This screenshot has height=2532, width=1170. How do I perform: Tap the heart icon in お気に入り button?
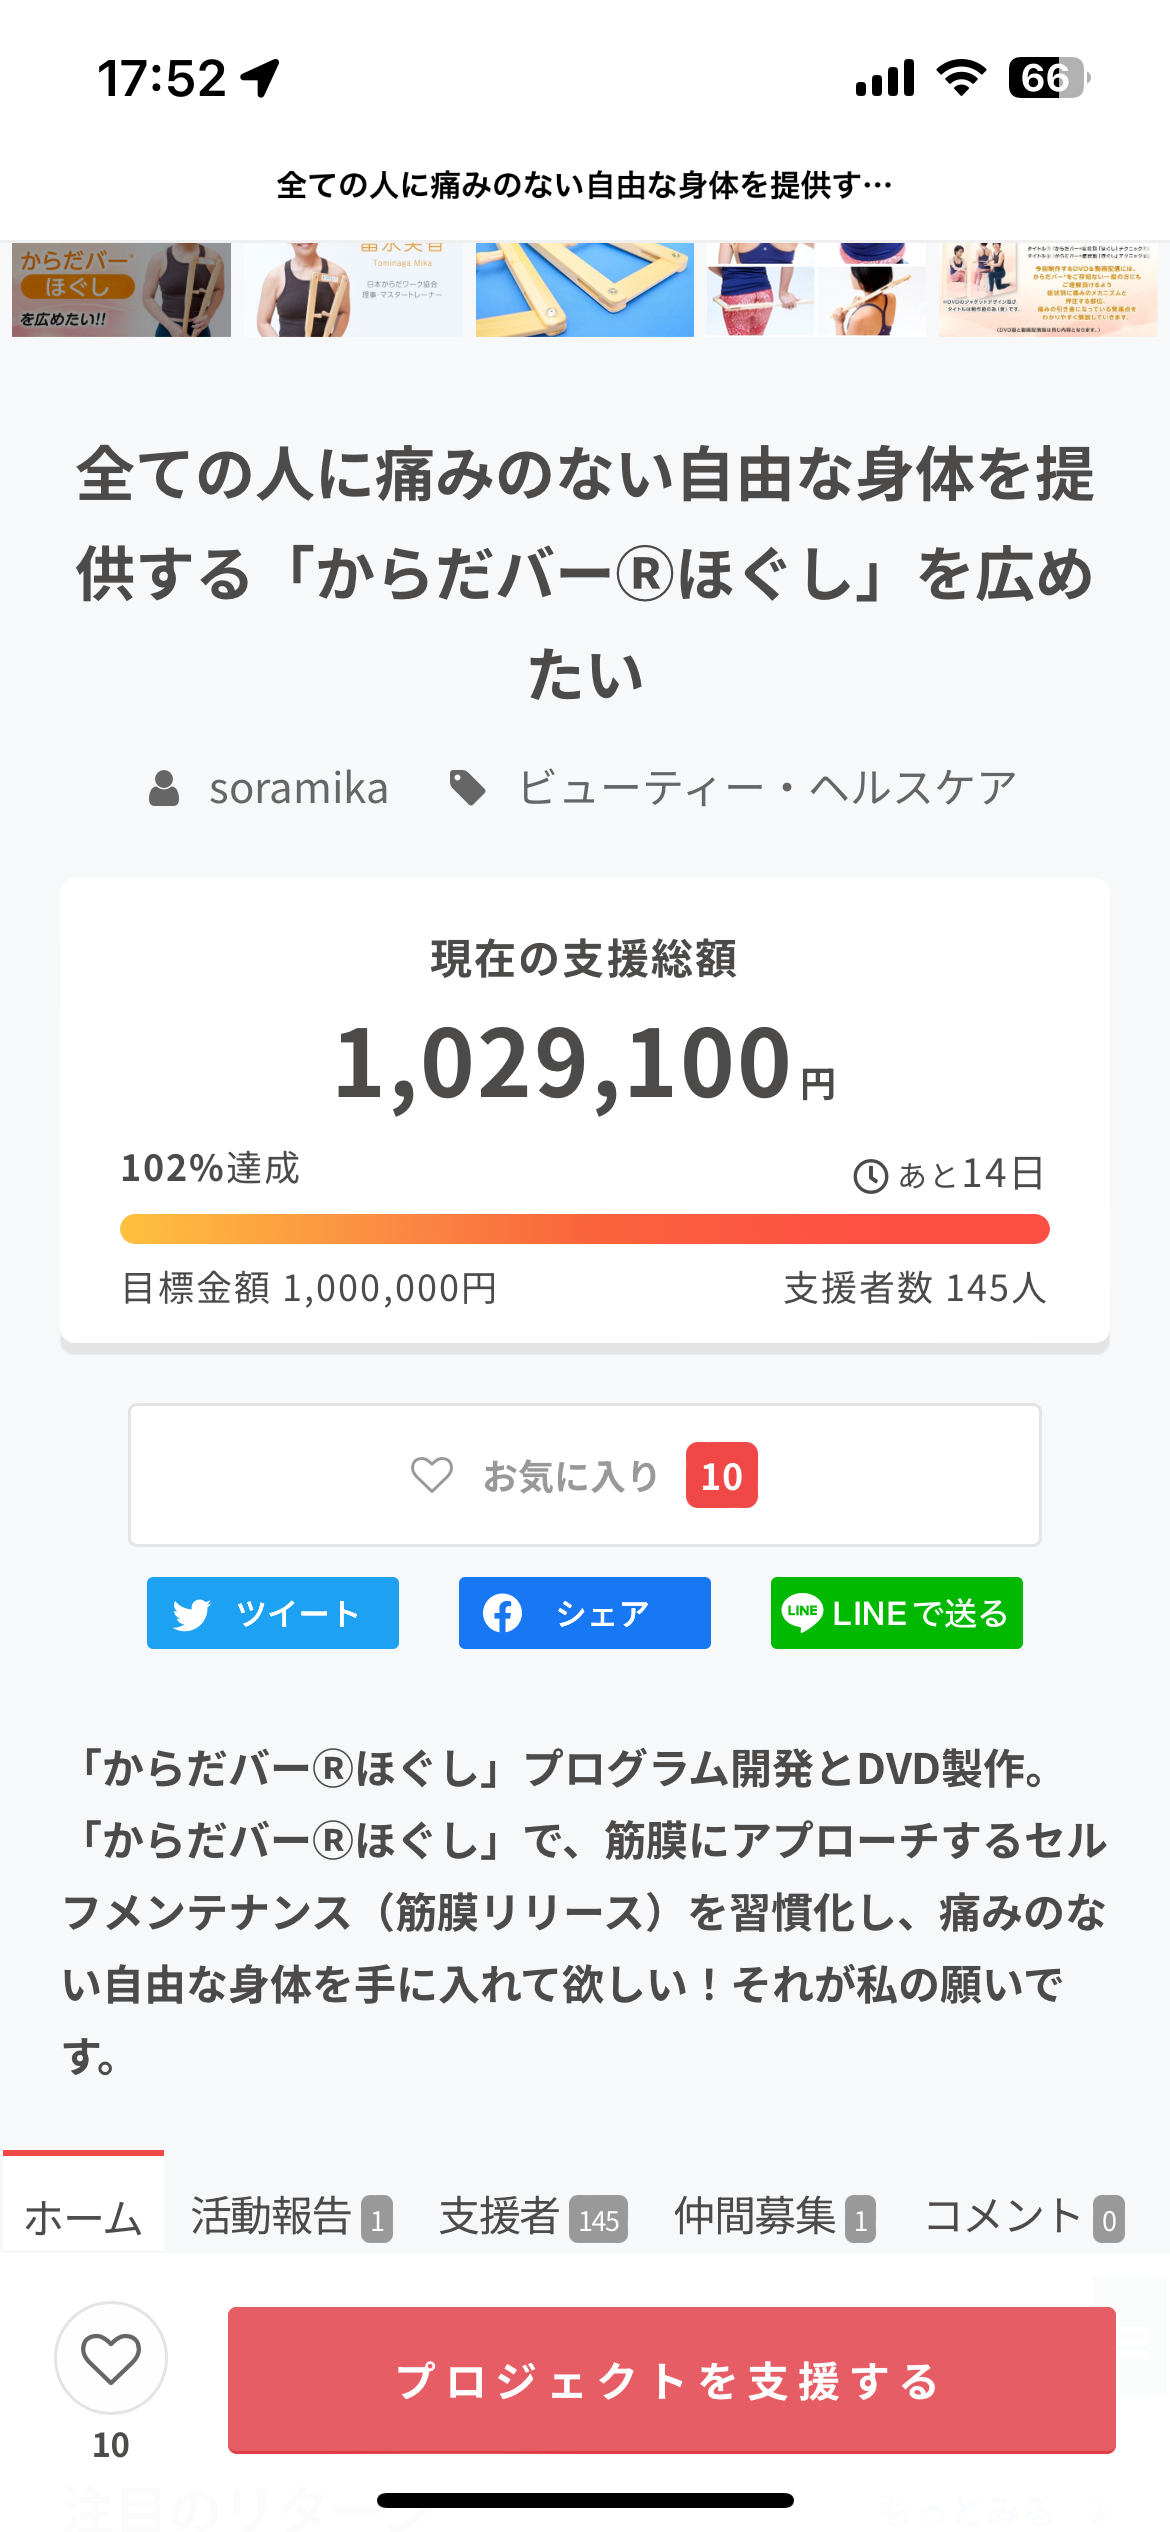[x=432, y=1475]
